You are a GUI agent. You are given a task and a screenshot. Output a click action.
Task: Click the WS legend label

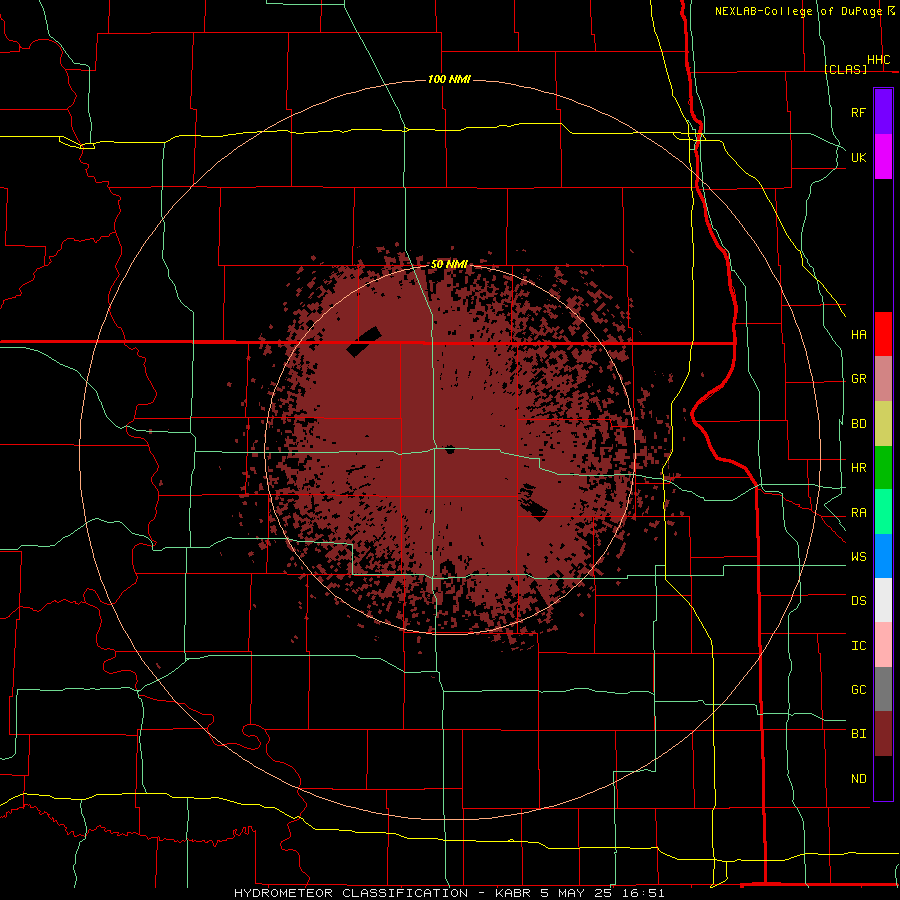coord(858,557)
